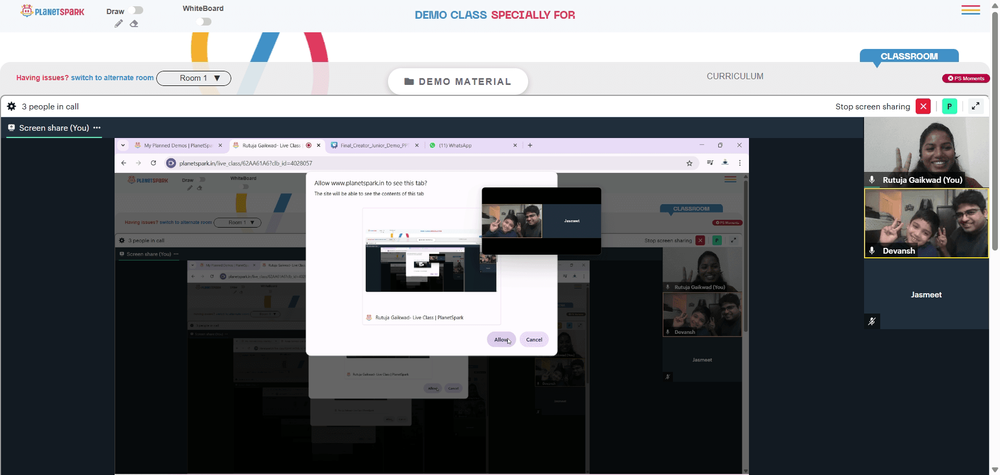Toggle the WhiteBoard switch
Image resolution: width=1000 pixels, height=475 pixels.
pos(203,22)
